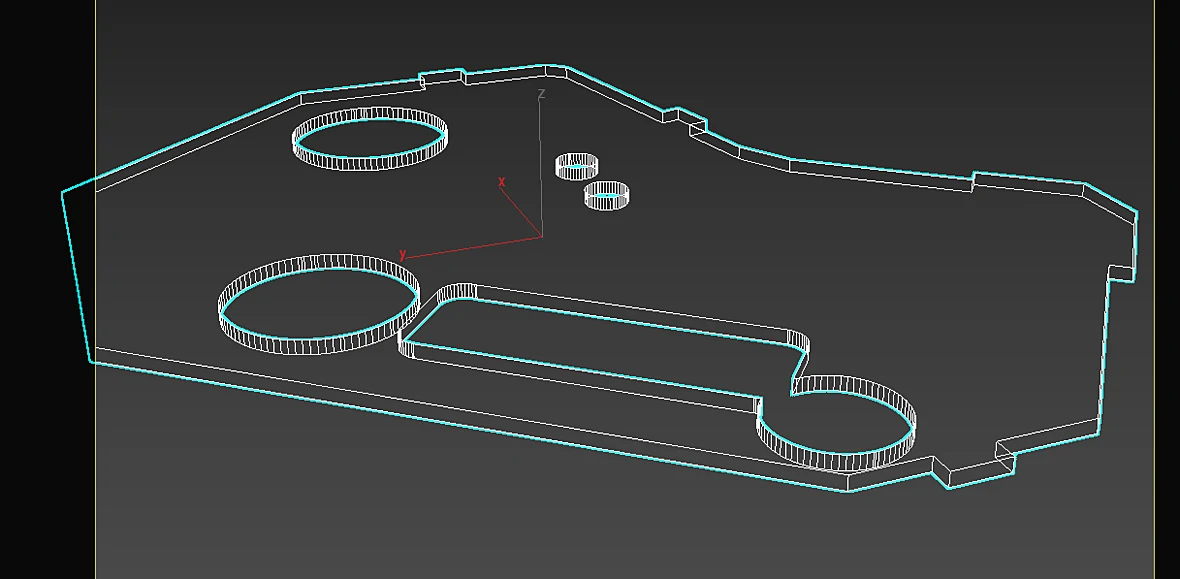The image size is (1180, 579).
Task: Click the upper-left elliptical hole in the plate
Action: pos(370,139)
